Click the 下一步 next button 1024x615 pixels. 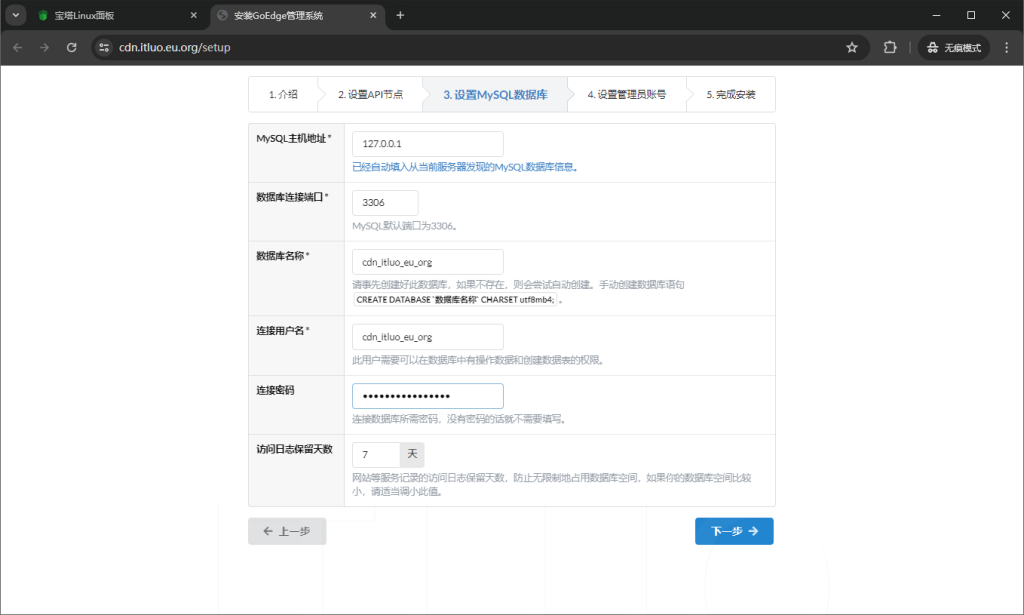point(733,531)
